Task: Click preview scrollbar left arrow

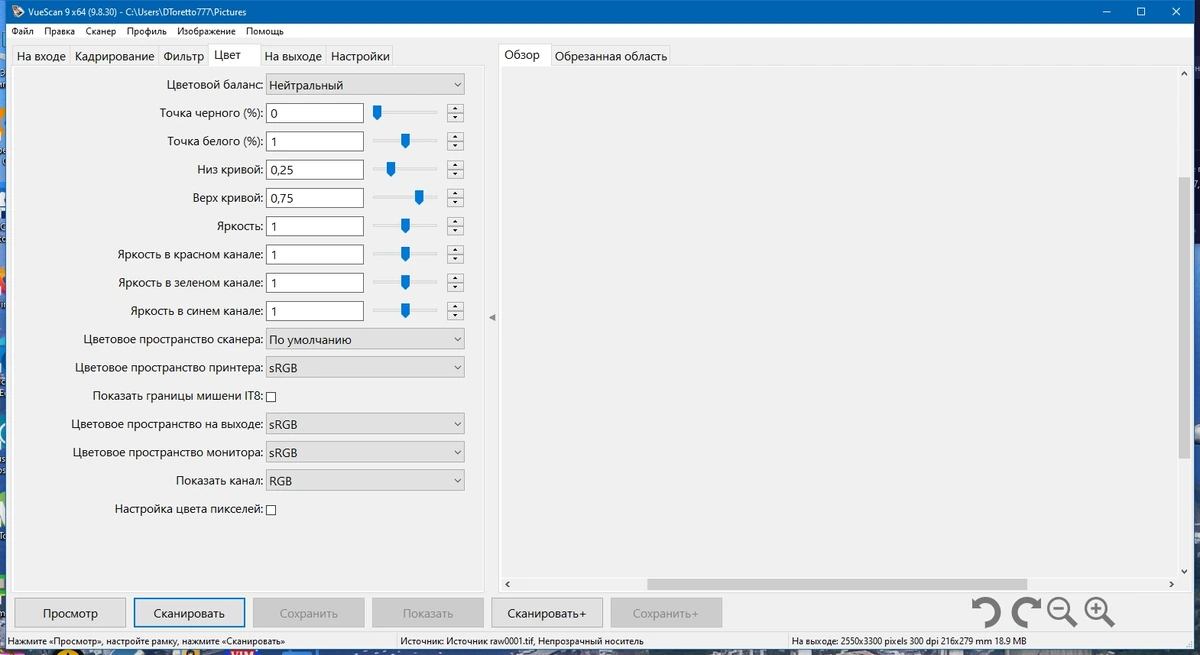Action: 507,584
